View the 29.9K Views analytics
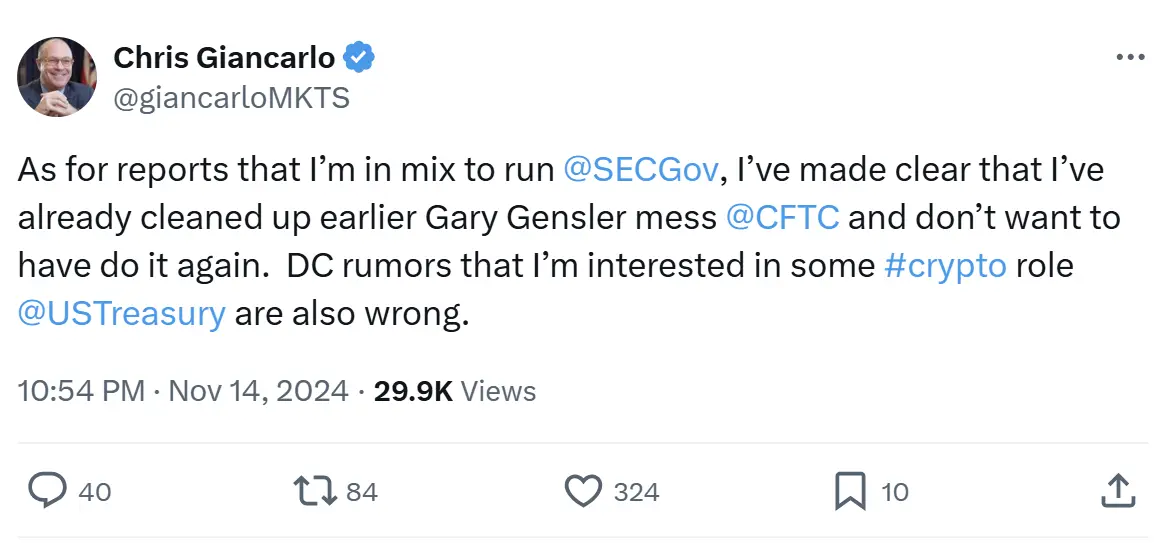 pos(455,391)
